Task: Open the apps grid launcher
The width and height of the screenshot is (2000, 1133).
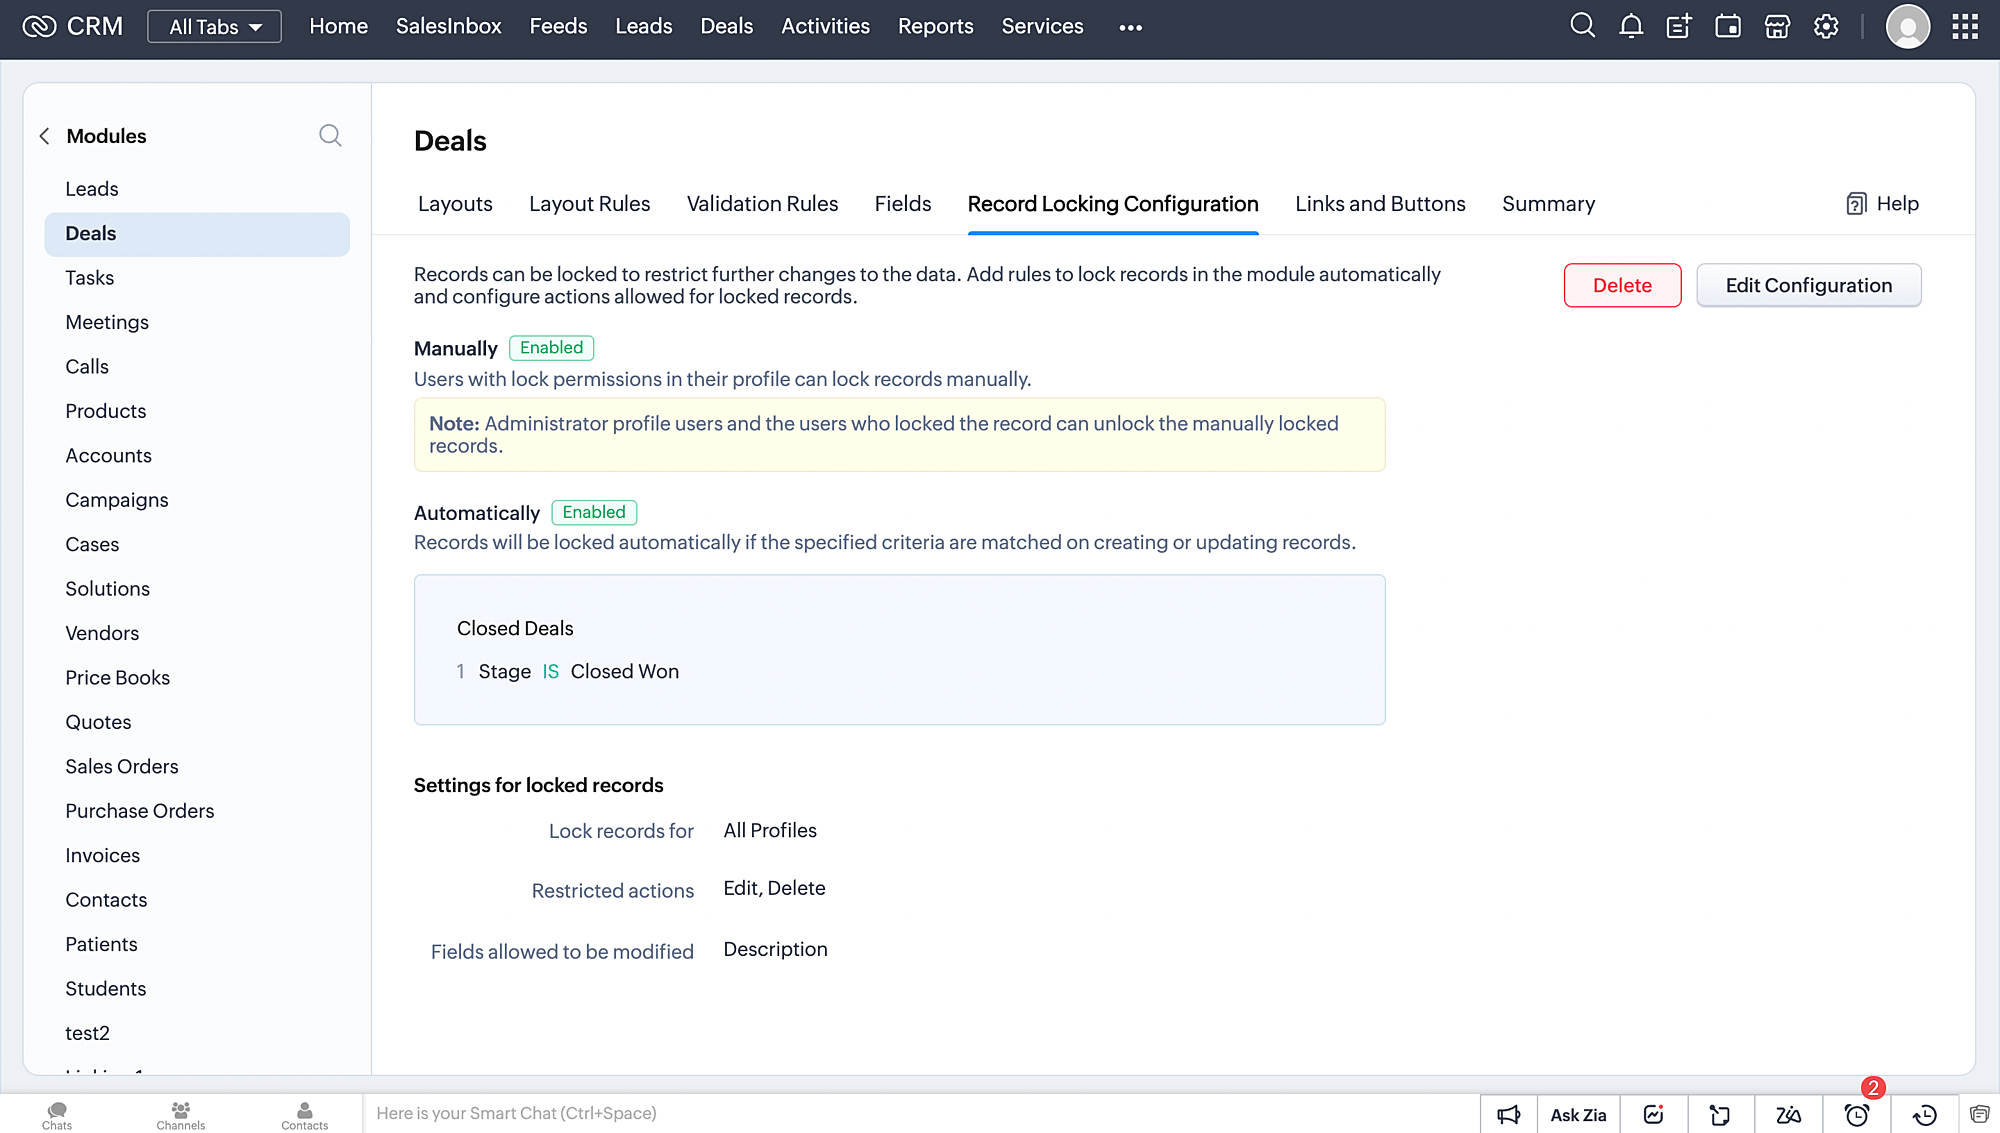Action: point(1964,26)
